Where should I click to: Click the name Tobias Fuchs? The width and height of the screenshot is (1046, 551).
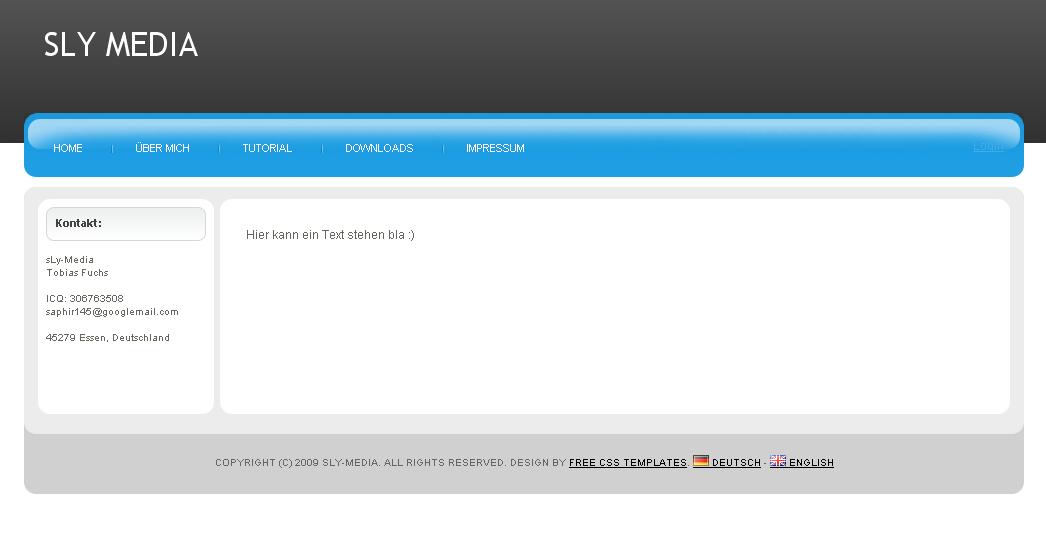77,273
